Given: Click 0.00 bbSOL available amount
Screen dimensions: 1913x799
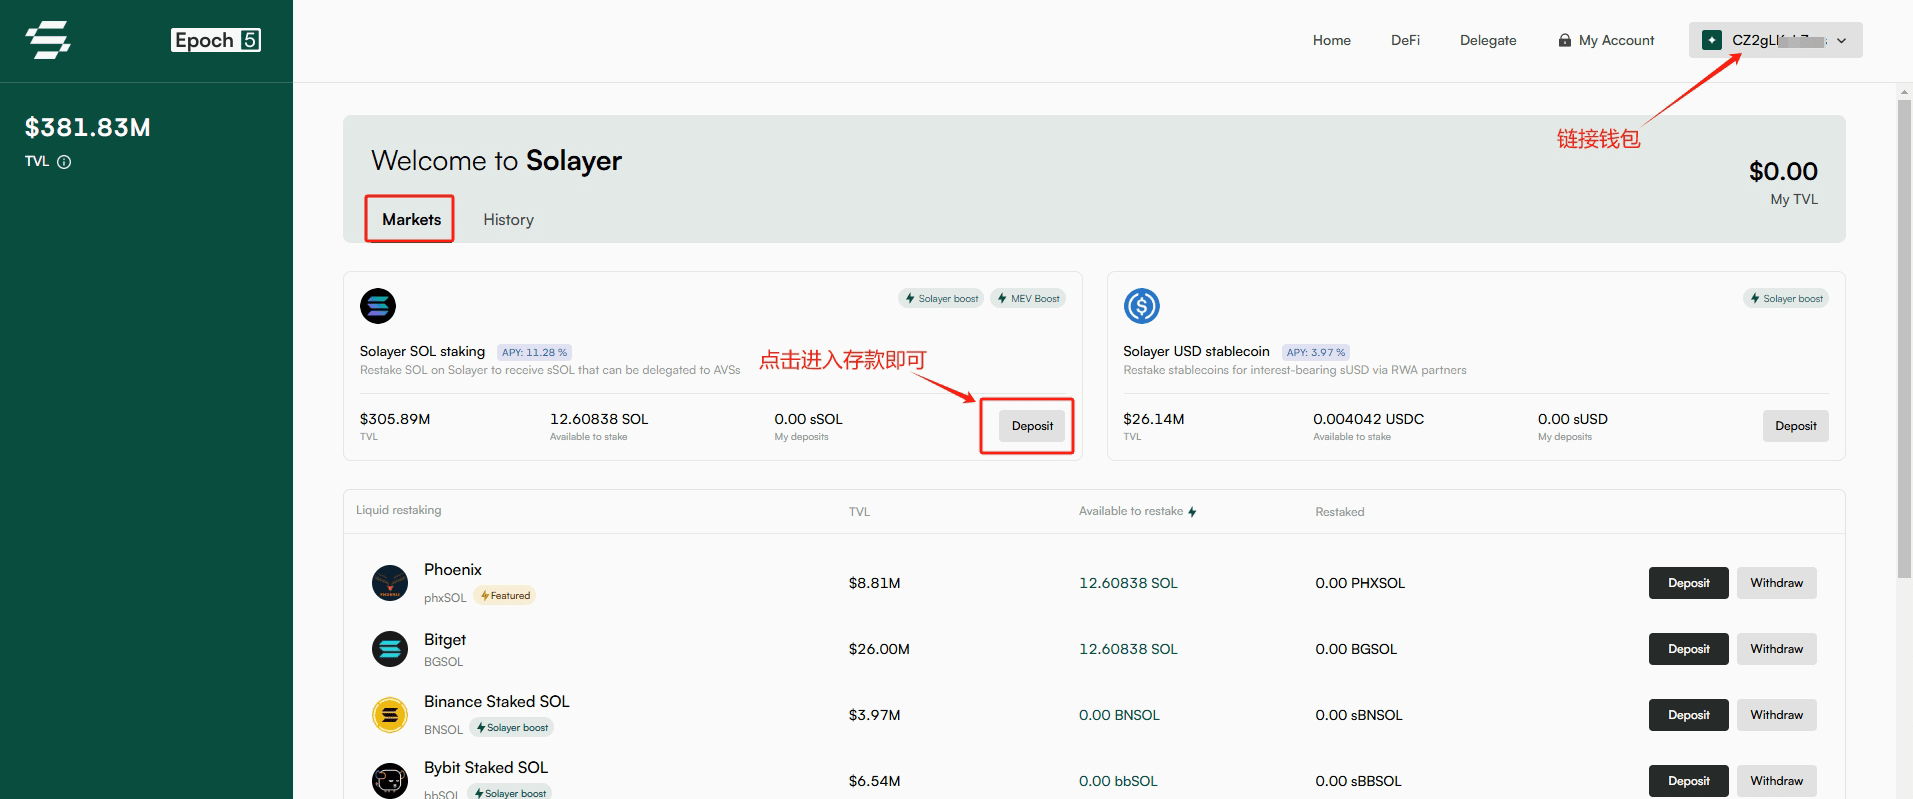Looking at the screenshot, I should point(1118,781).
